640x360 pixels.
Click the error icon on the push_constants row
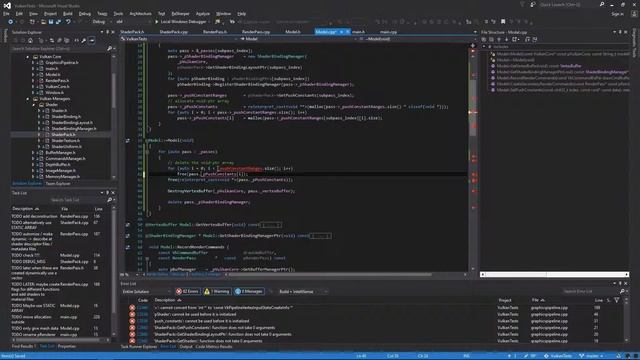point(132,321)
